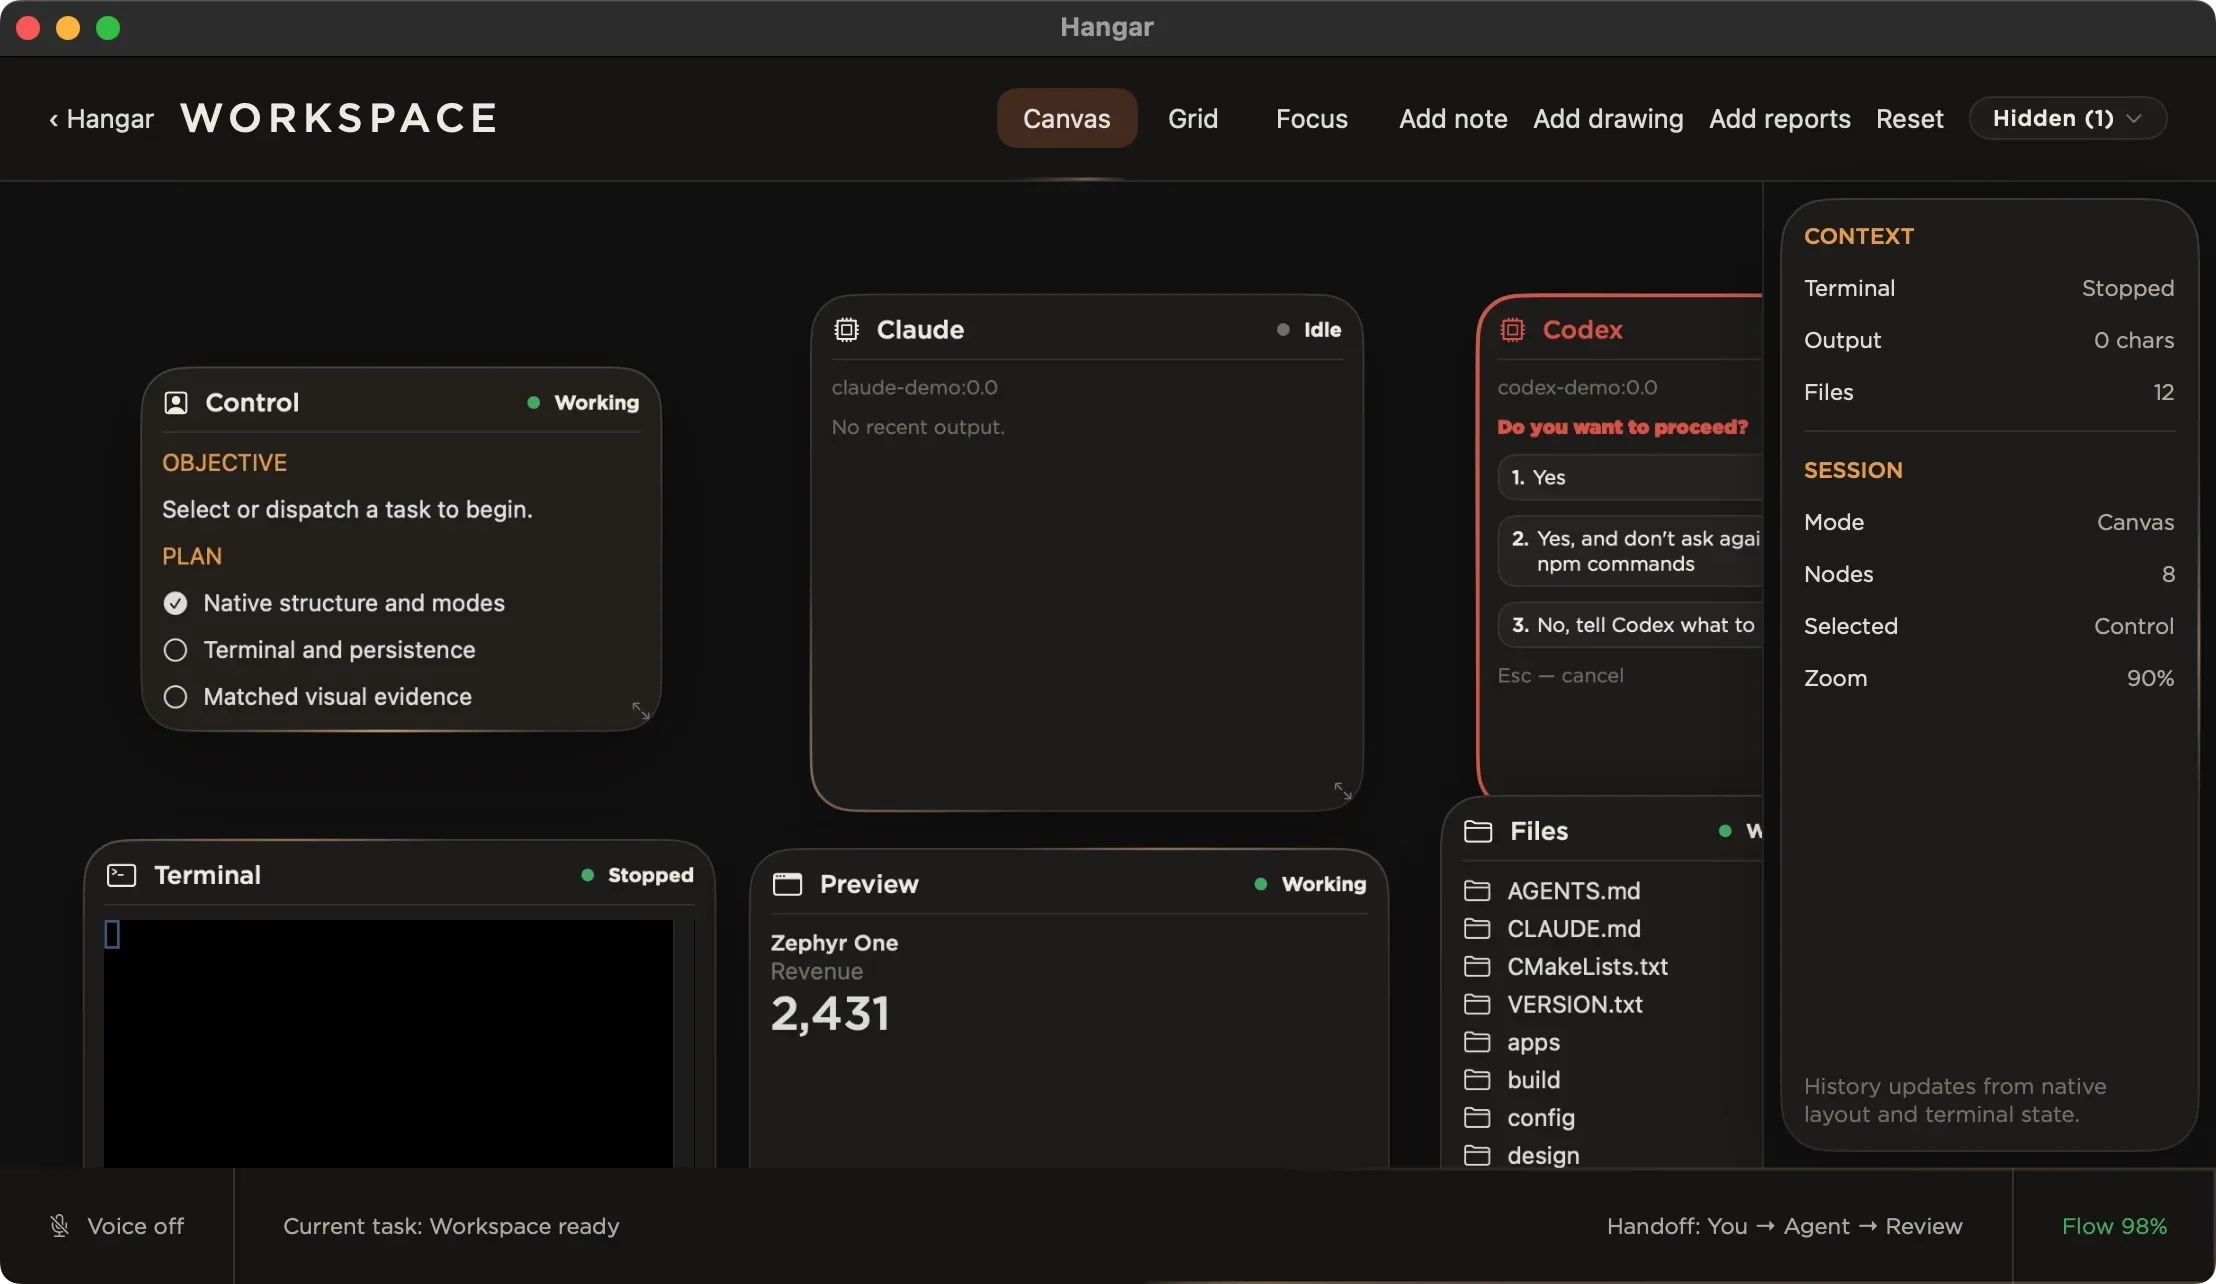Click Zephyr One in Preview
The image size is (2216, 1284).
[834, 942]
